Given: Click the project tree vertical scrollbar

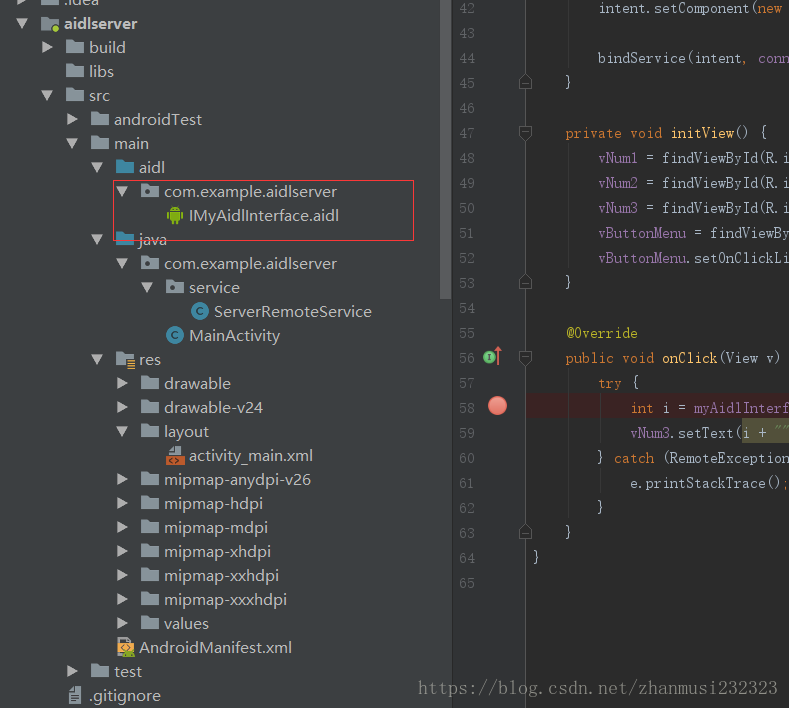Looking at the screenshot, I should [445, 149].
